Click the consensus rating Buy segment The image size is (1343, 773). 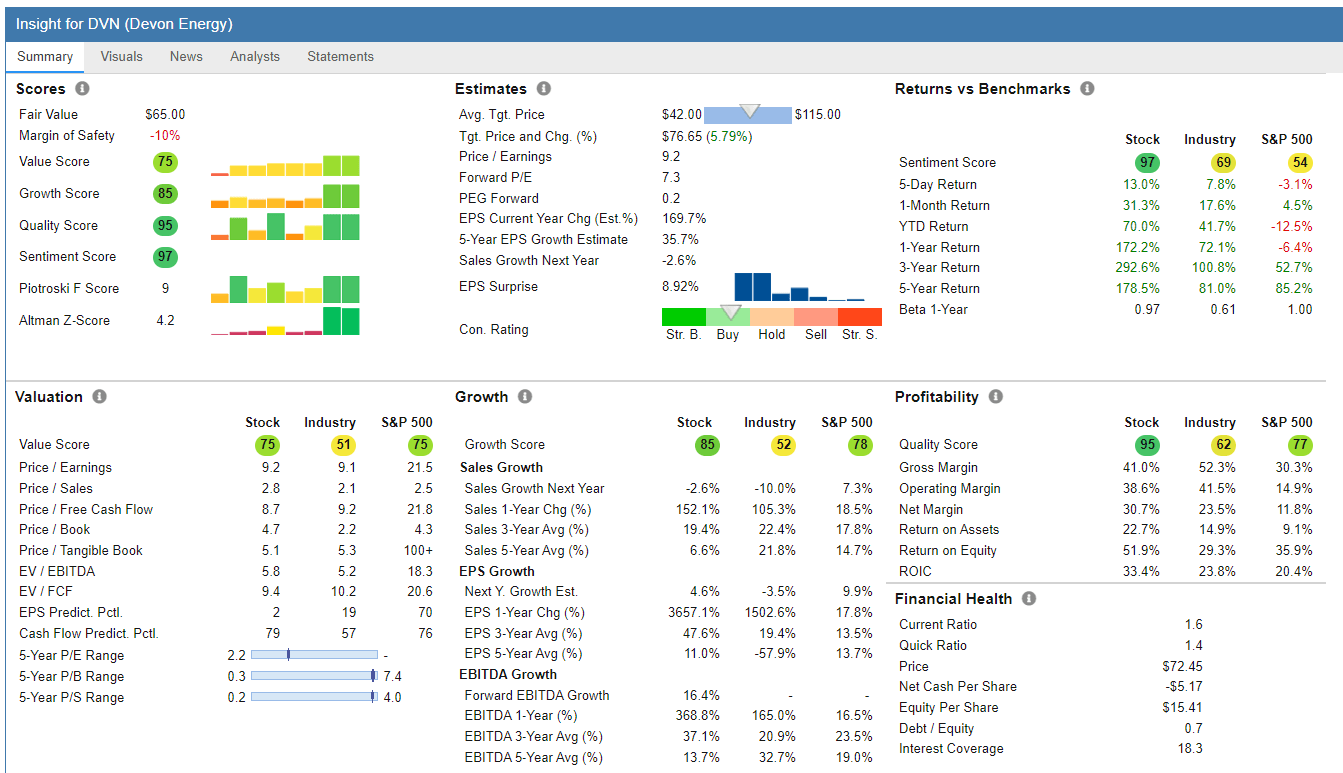(x=728, y=317)
